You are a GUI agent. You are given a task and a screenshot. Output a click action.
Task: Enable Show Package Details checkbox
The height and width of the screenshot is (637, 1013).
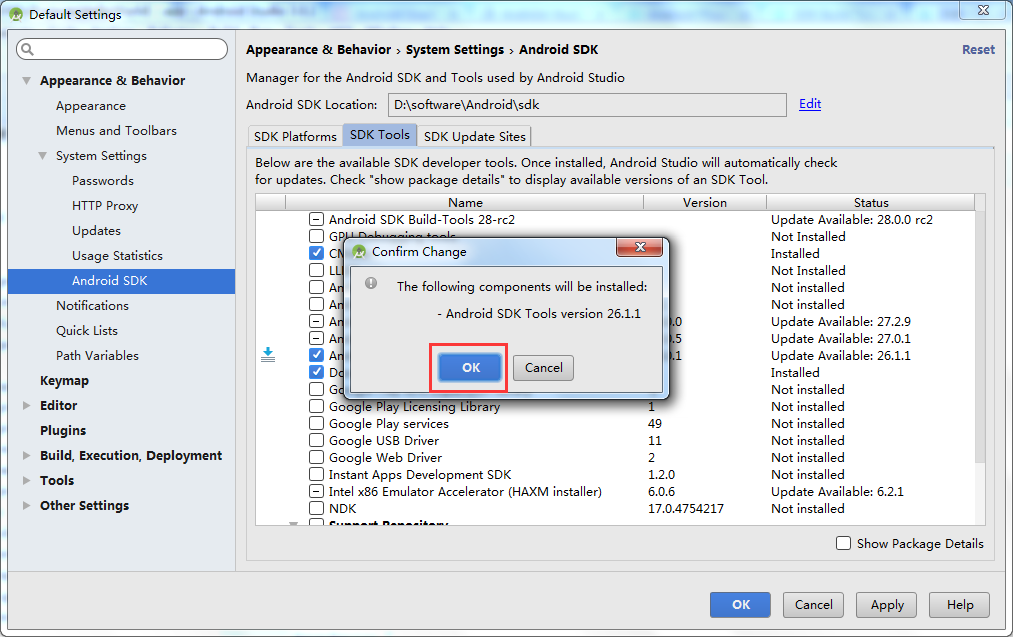[844, 543]
